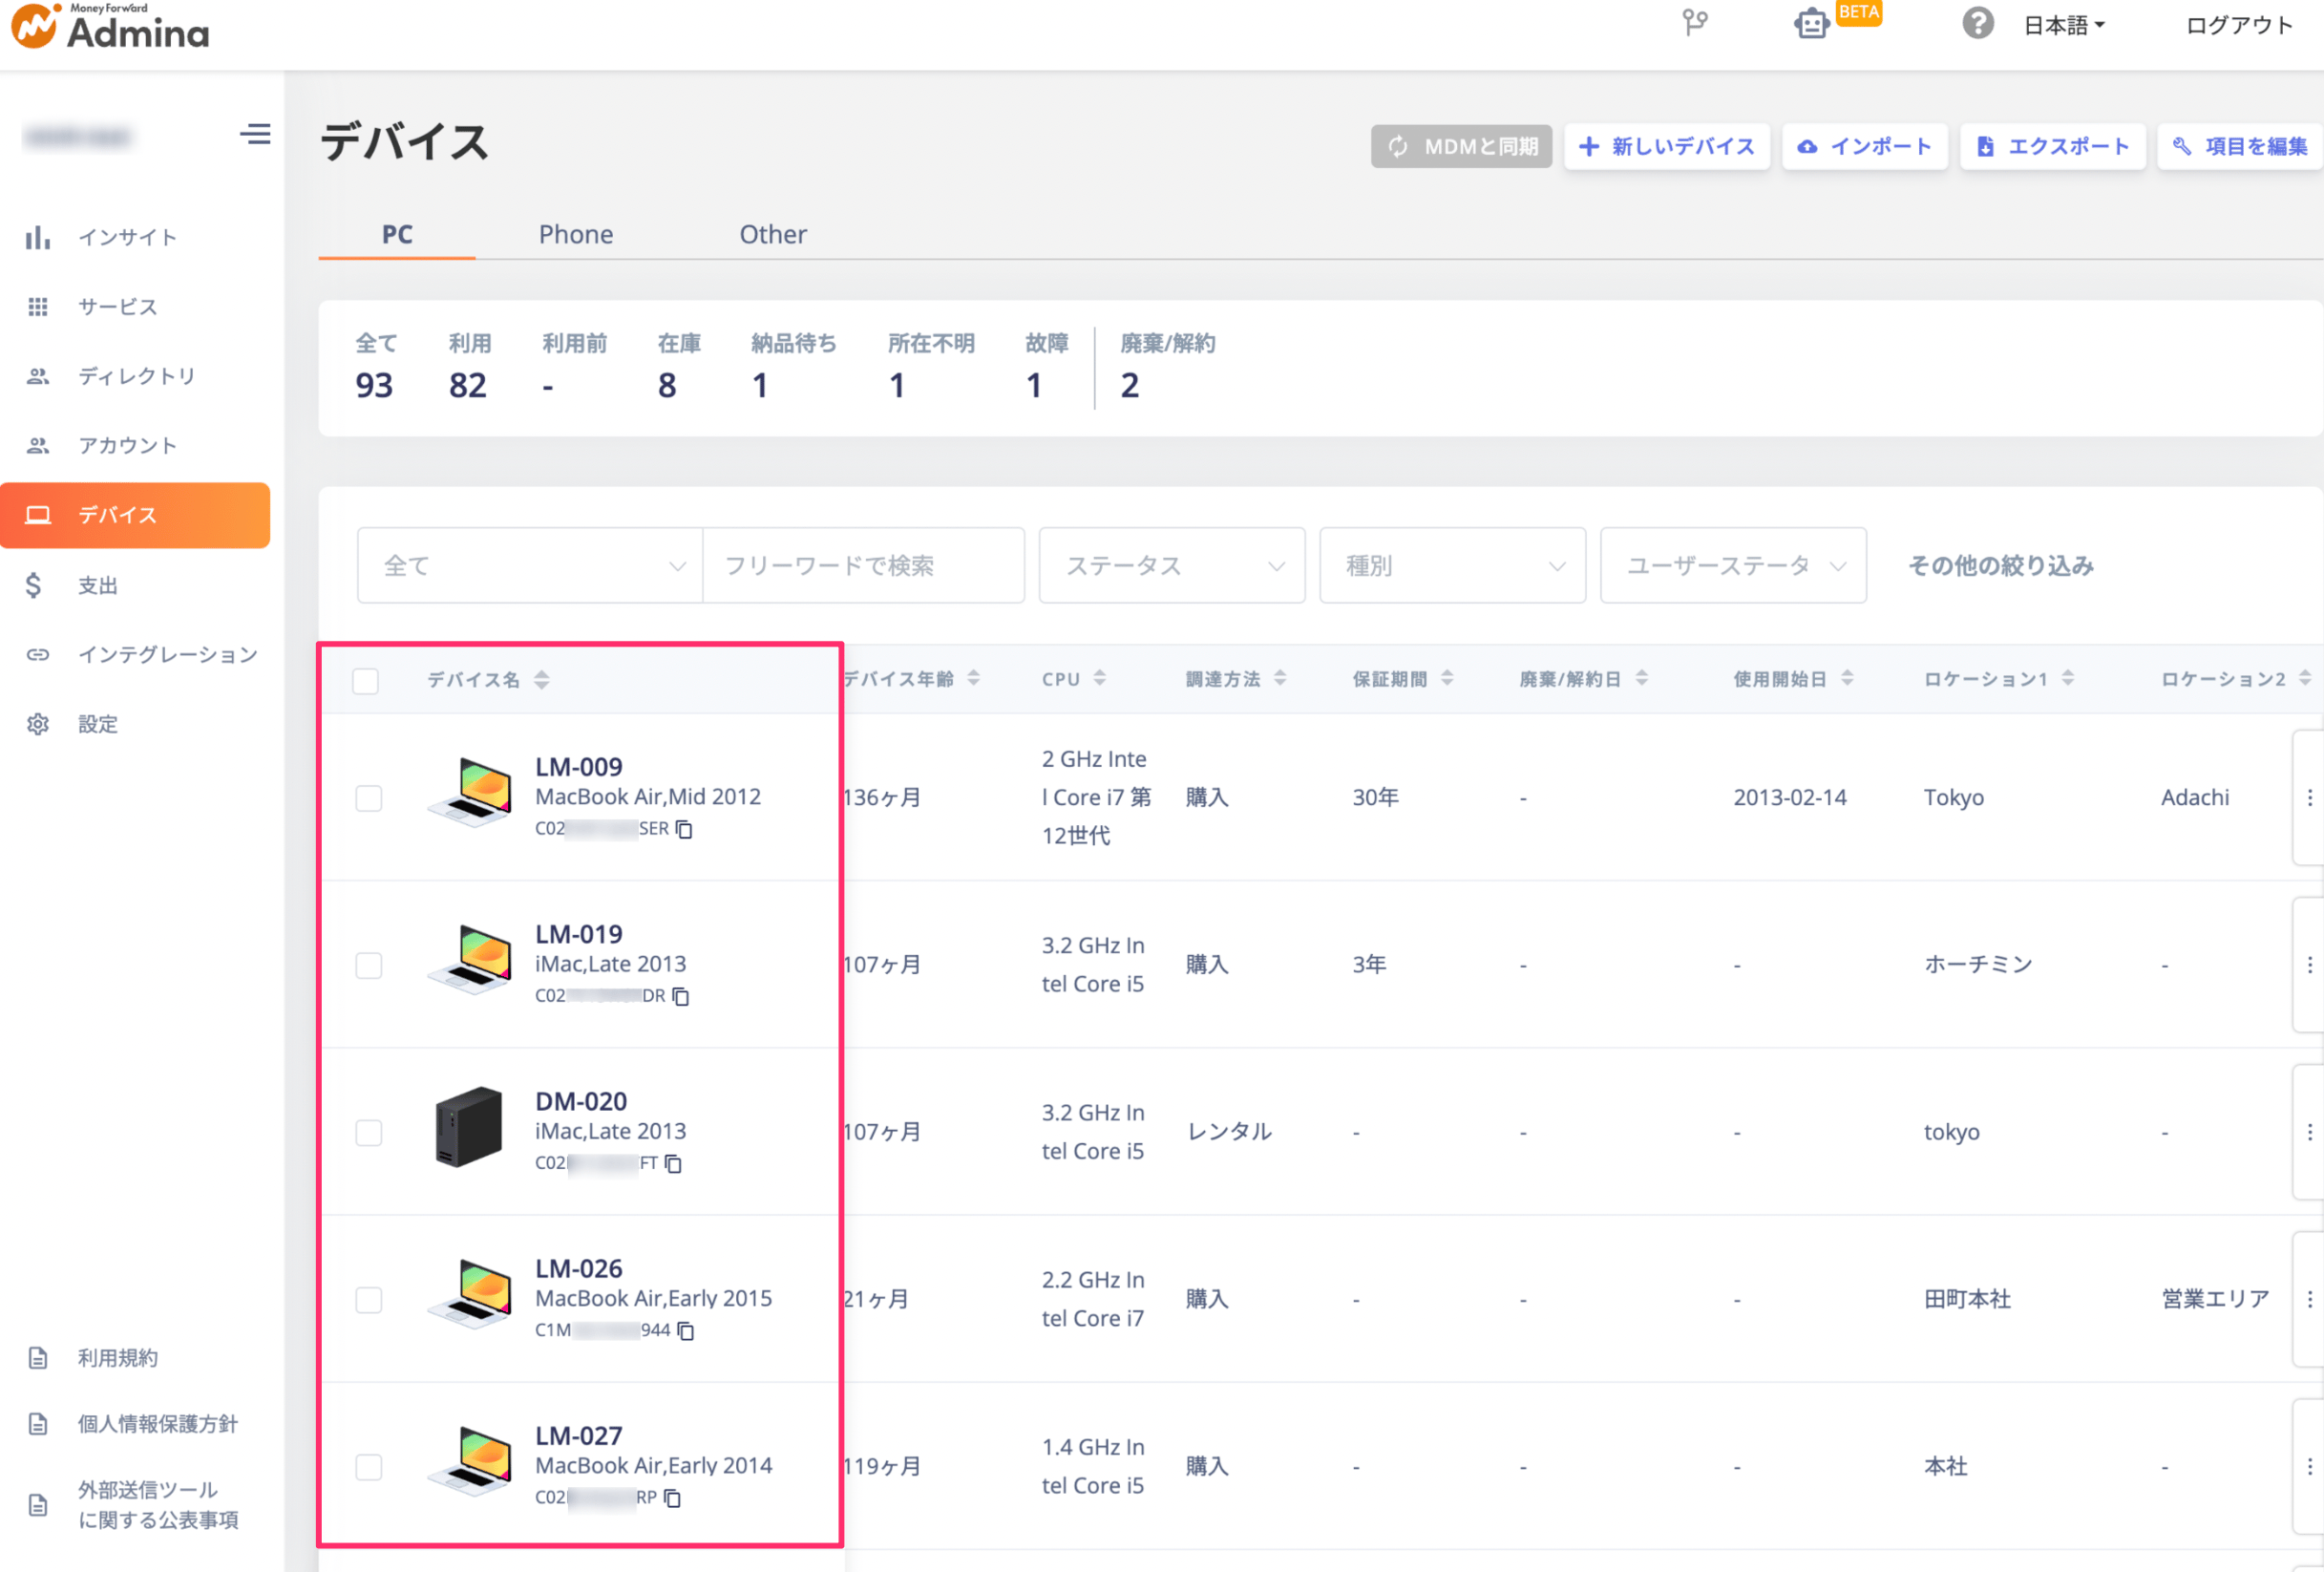Copy serial number of LM-027

coord(673,1497)
